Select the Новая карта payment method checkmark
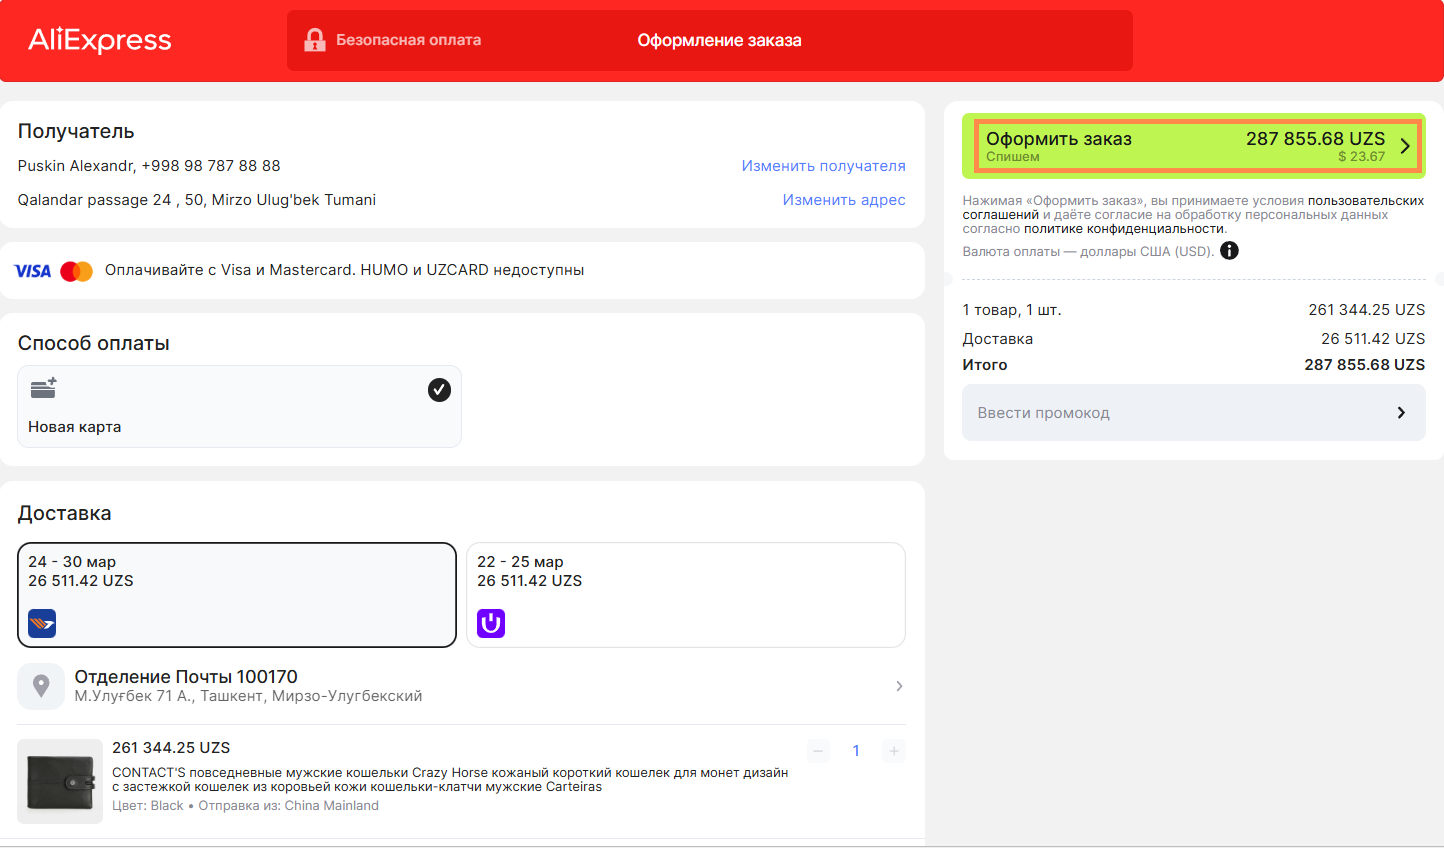 click(439, 390)
